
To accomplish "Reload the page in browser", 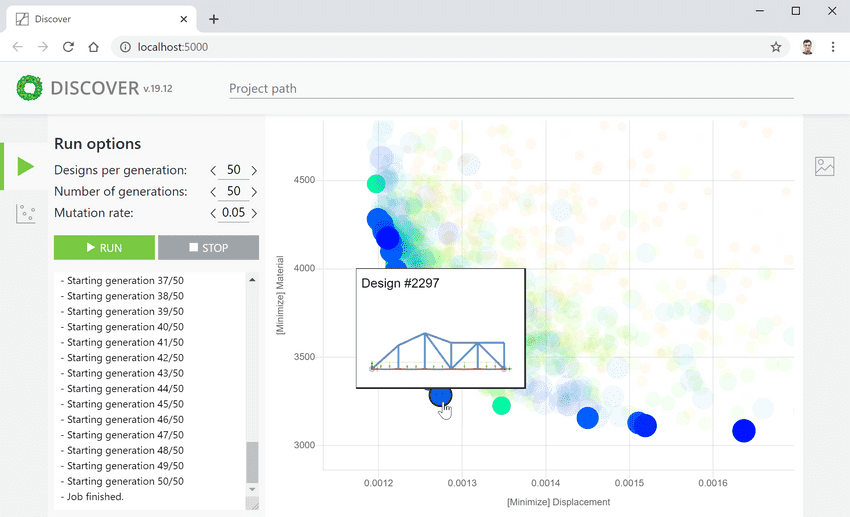I will point(68,47).
